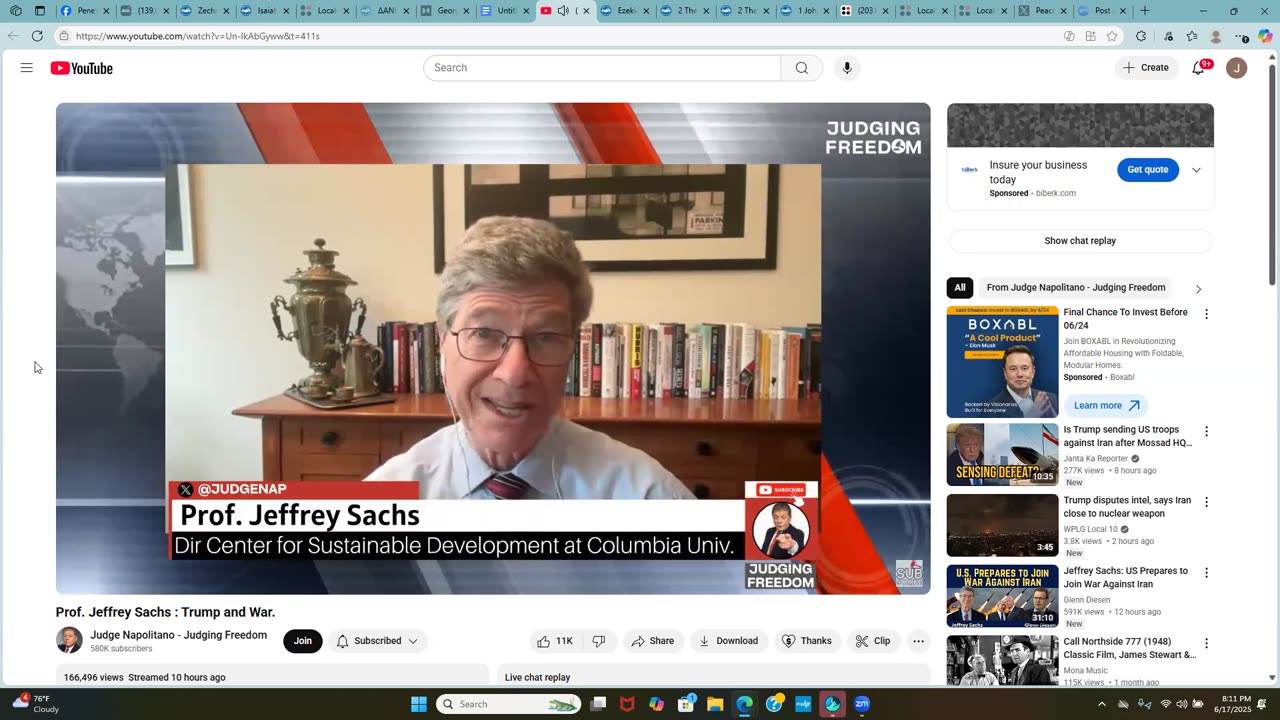Open Copilot sidebar in Edge
The width and height of the screenshot is (1280, 720).
[1265, 36]
